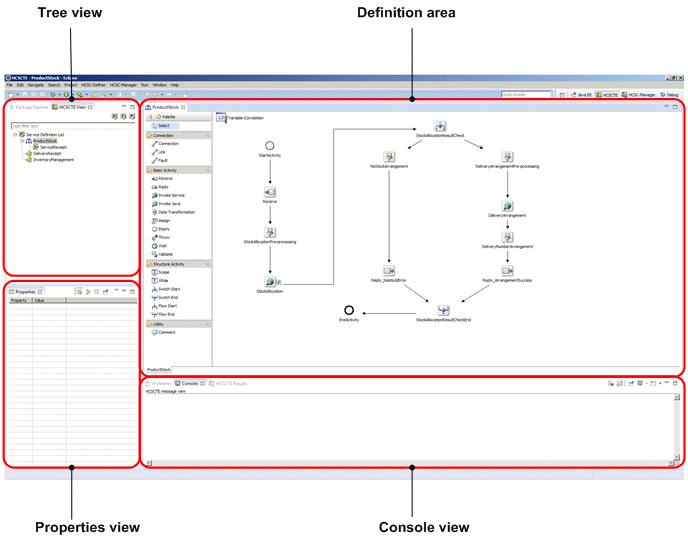The height and width of the screenshot is (539, 688).
Task: Open the Variable-Correlation icon on the canvas
Action: tap(221, 117)
